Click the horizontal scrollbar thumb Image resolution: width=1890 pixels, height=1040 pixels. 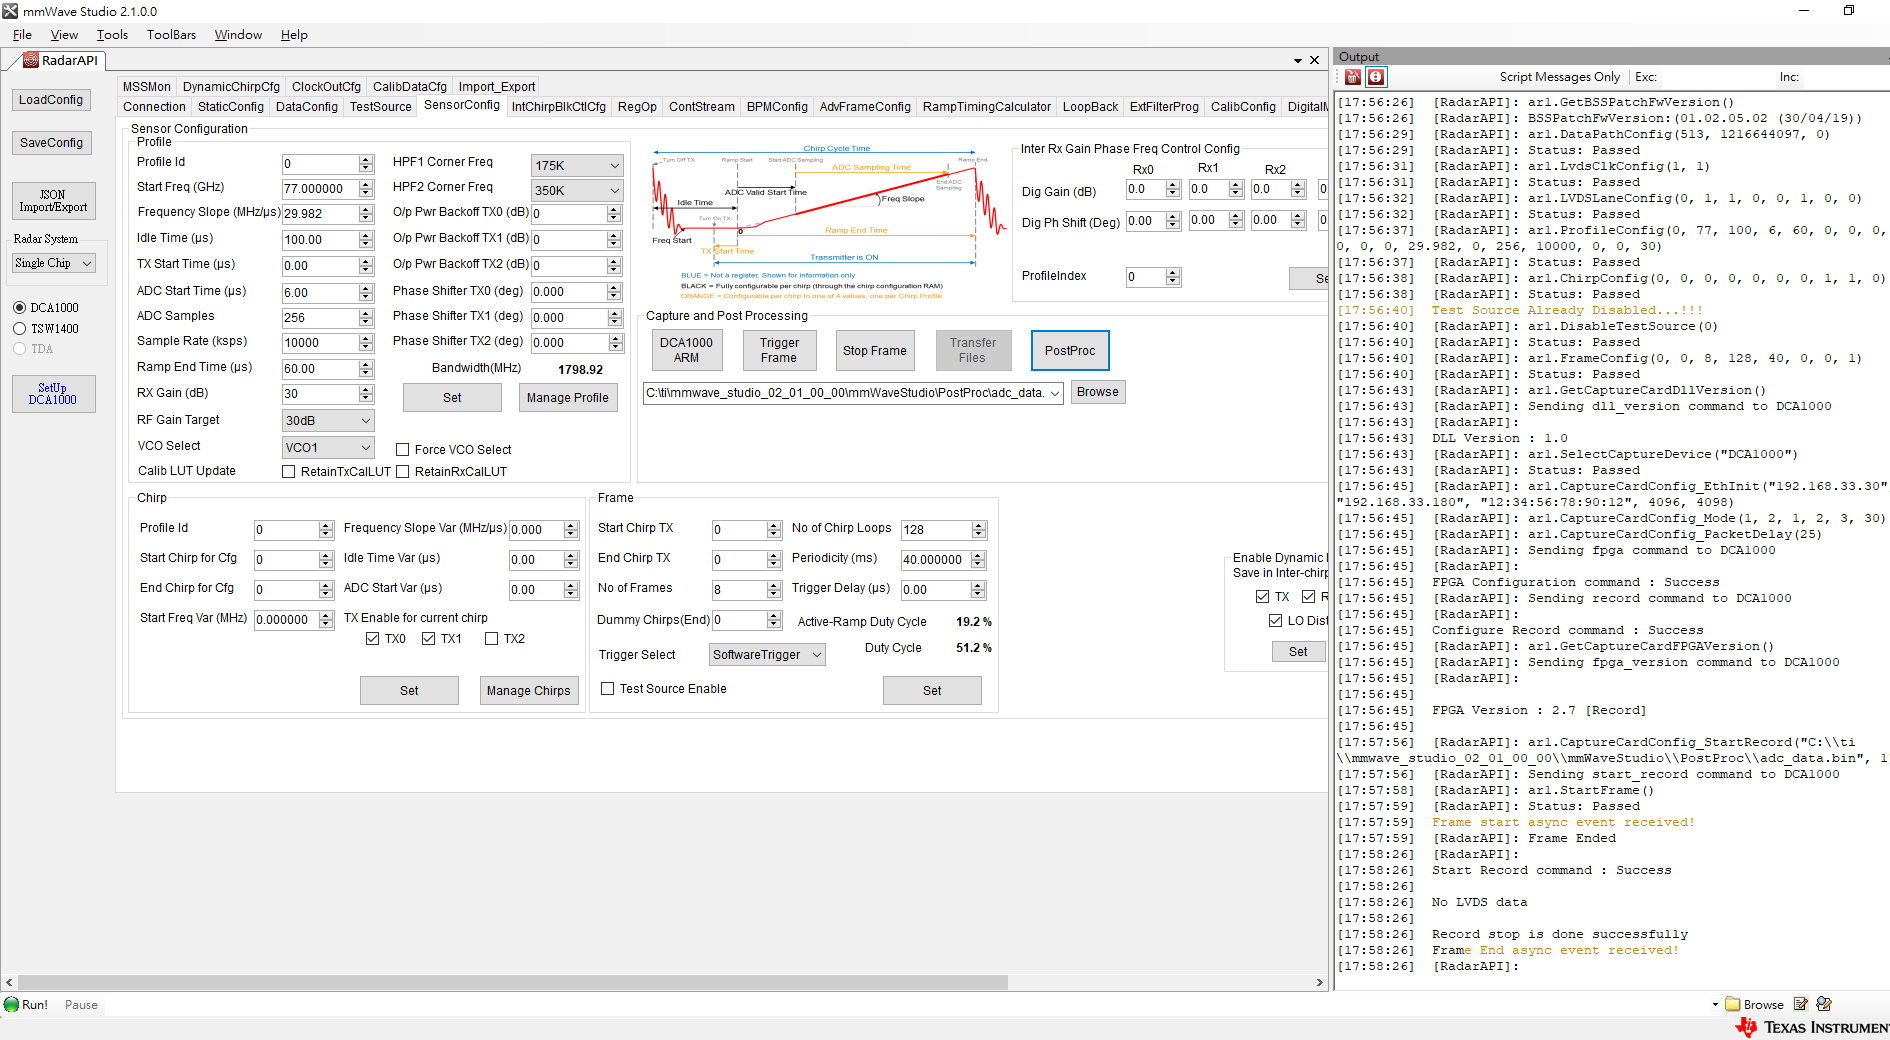tap(512, 983)
